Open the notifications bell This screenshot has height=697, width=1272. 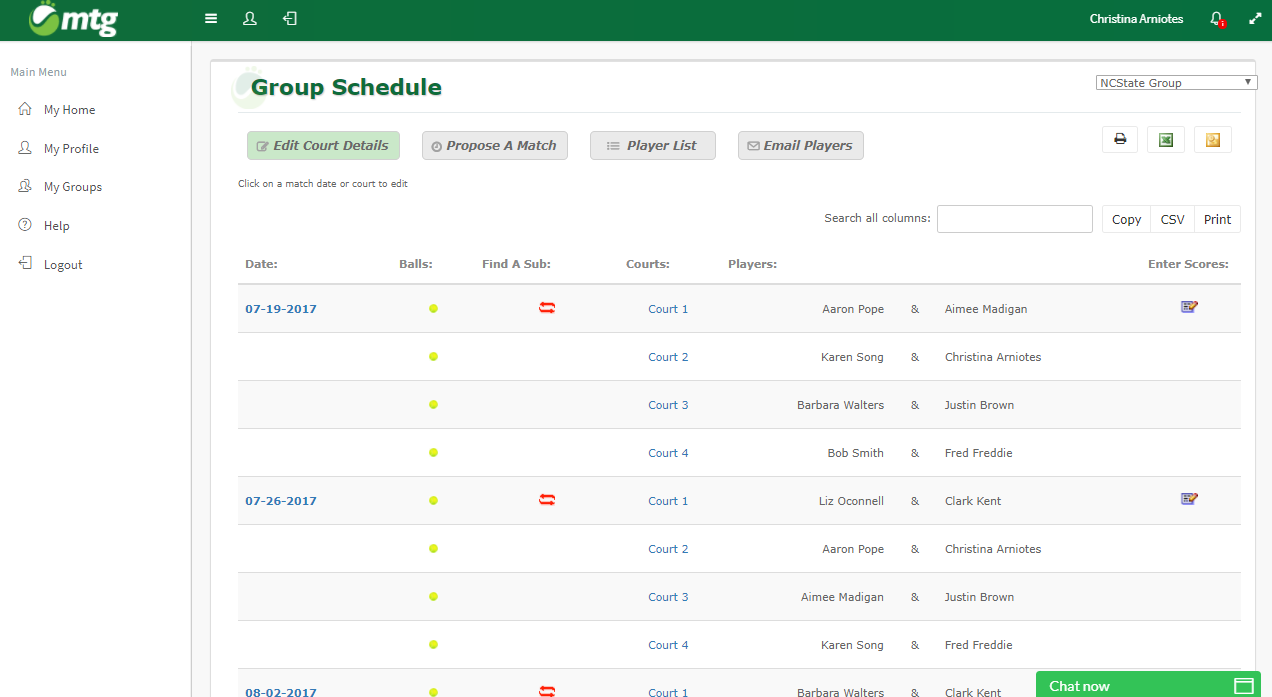pos(1216,19)
